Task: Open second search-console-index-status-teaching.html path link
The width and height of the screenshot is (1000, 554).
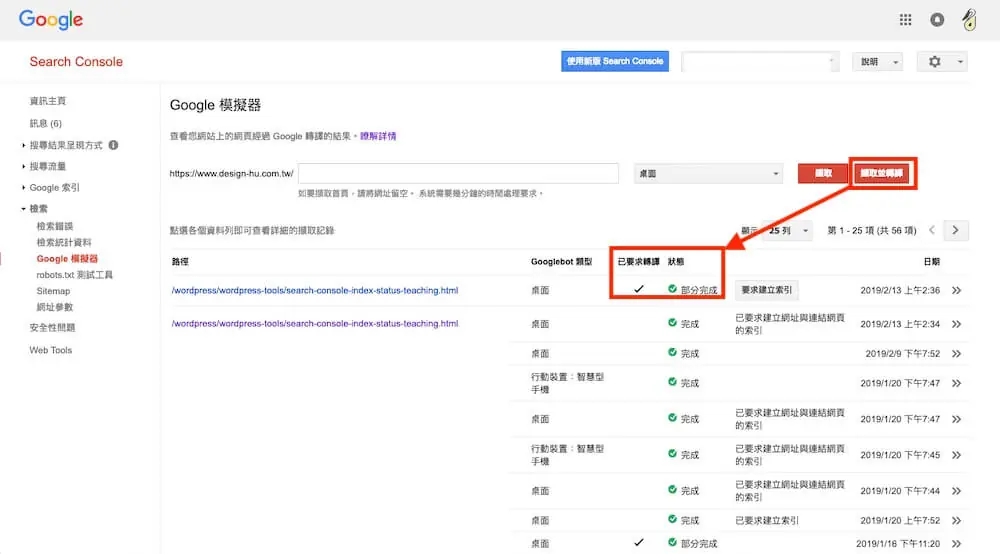Action: (x=314, y=323)
